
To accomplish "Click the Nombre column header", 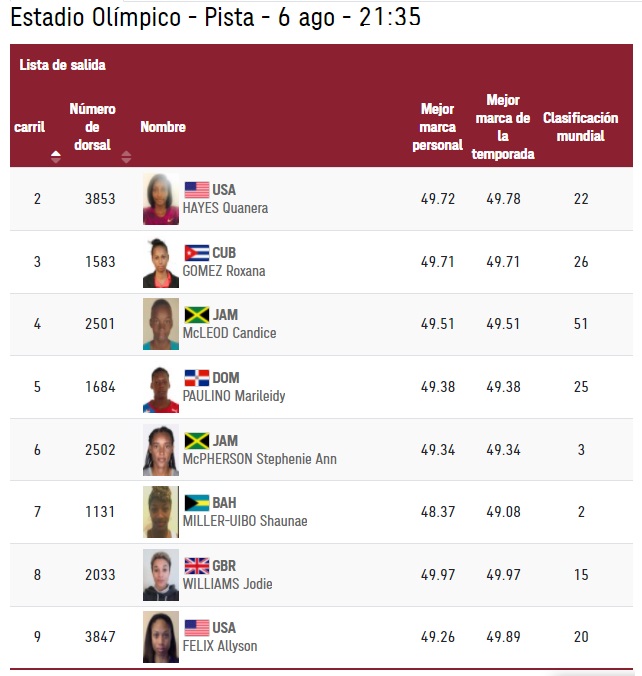I will 163,127.
